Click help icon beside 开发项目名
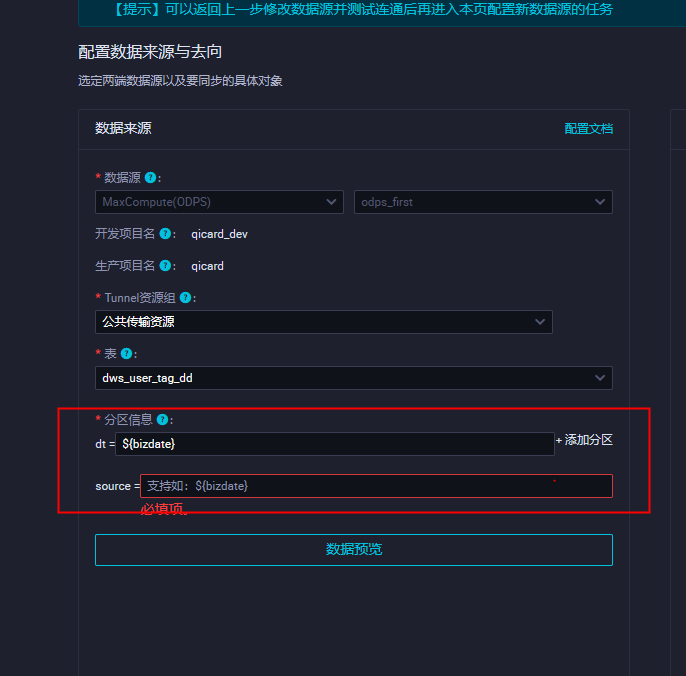 pyautogui.click(x=165, y=234)
